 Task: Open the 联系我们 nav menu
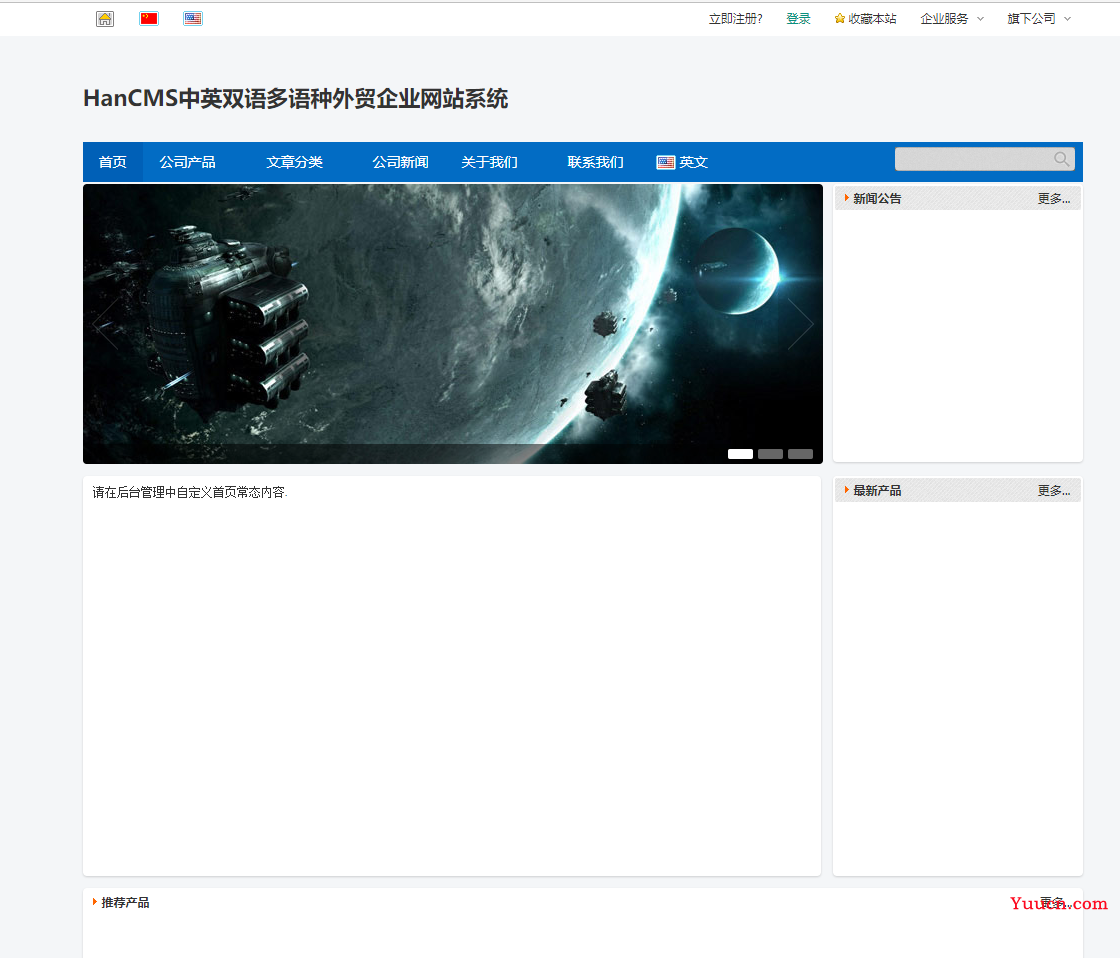[x=595, y=162]
